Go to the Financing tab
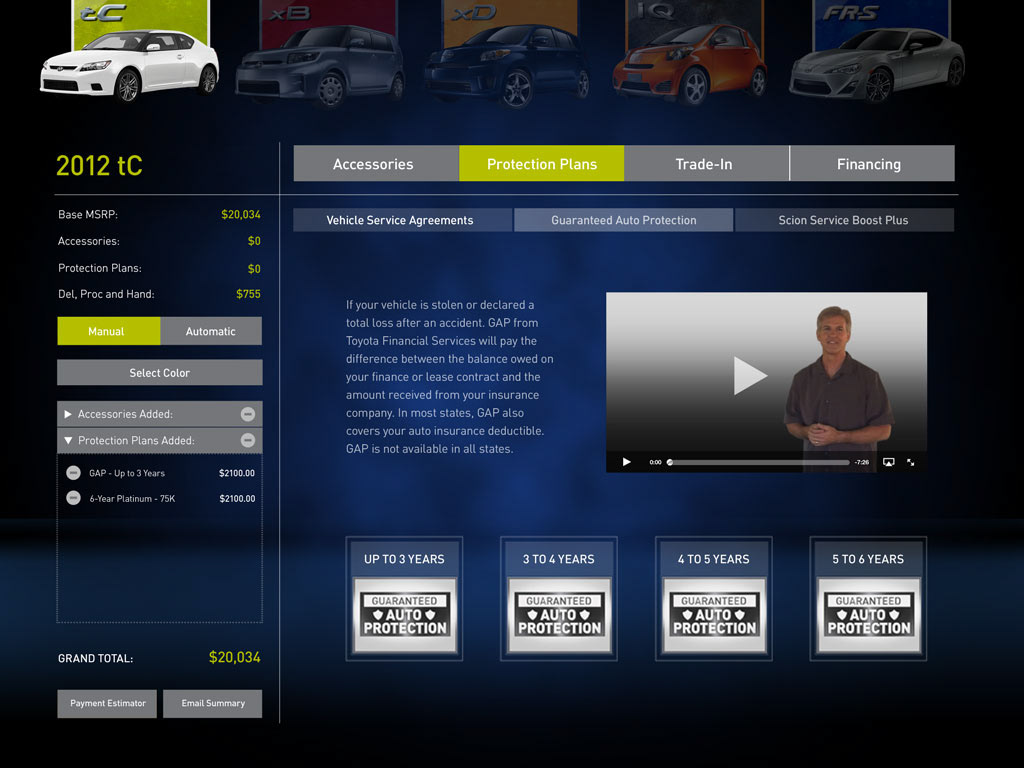The width and height of the screenshot is (1024, 768). 872,164
